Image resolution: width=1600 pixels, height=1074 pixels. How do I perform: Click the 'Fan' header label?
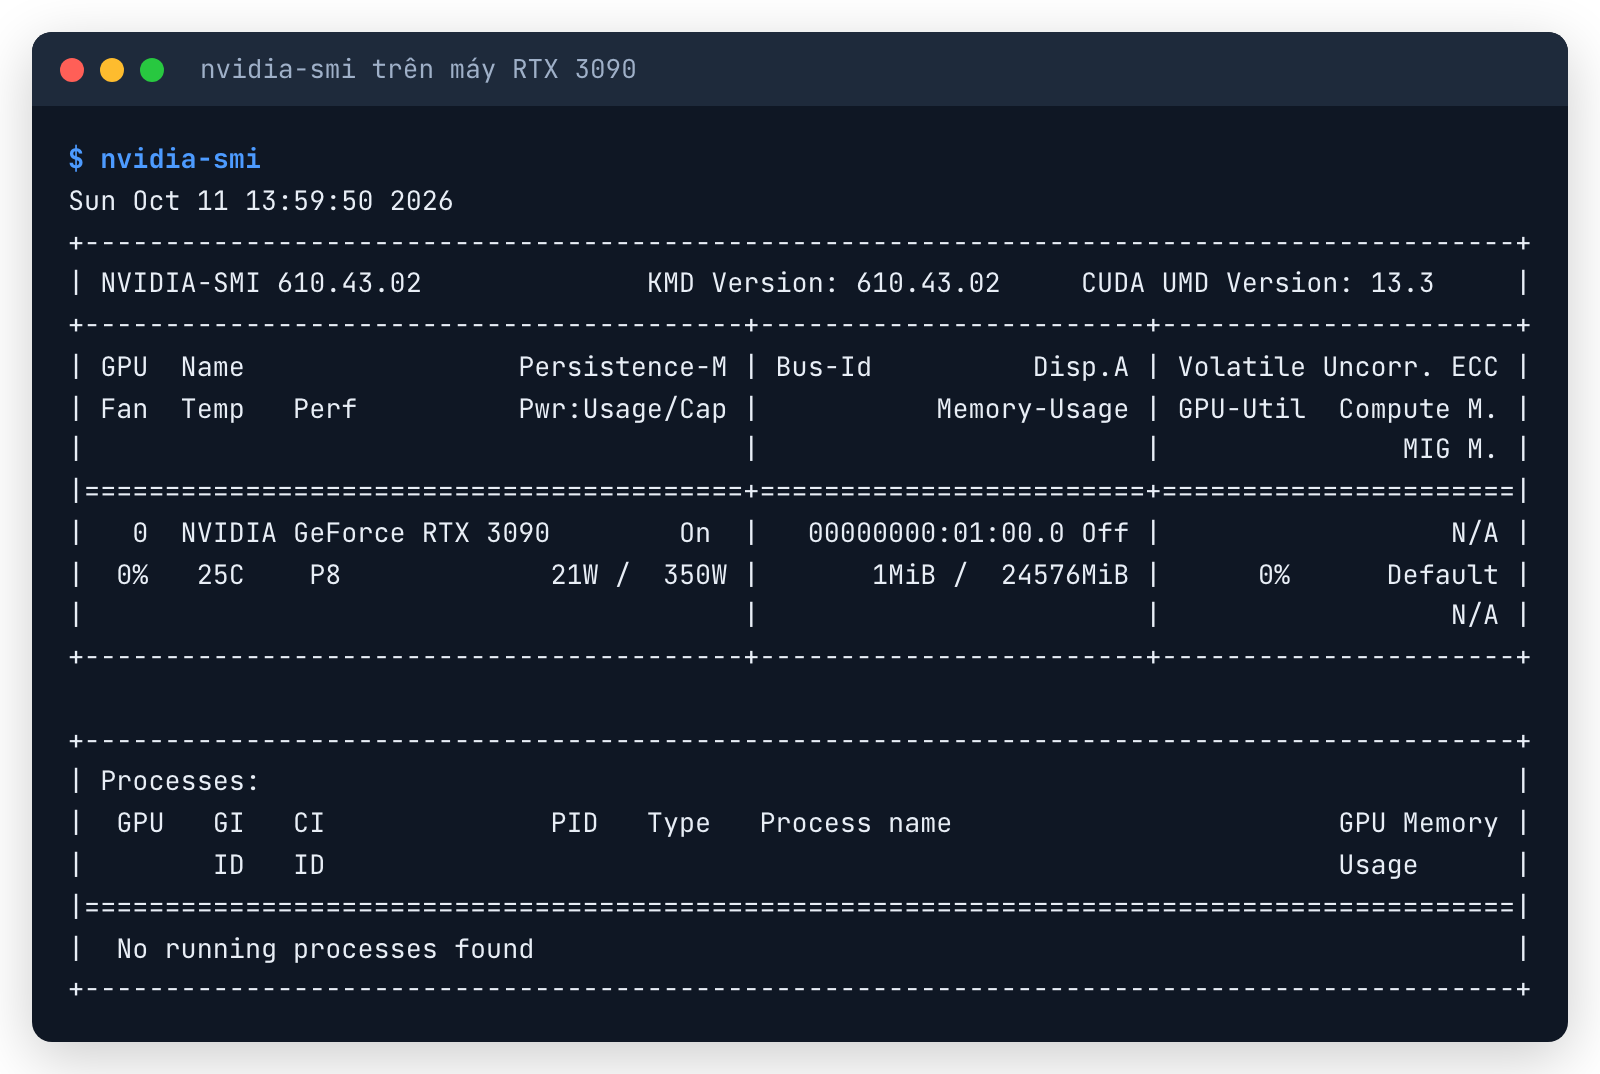[124, 409]
